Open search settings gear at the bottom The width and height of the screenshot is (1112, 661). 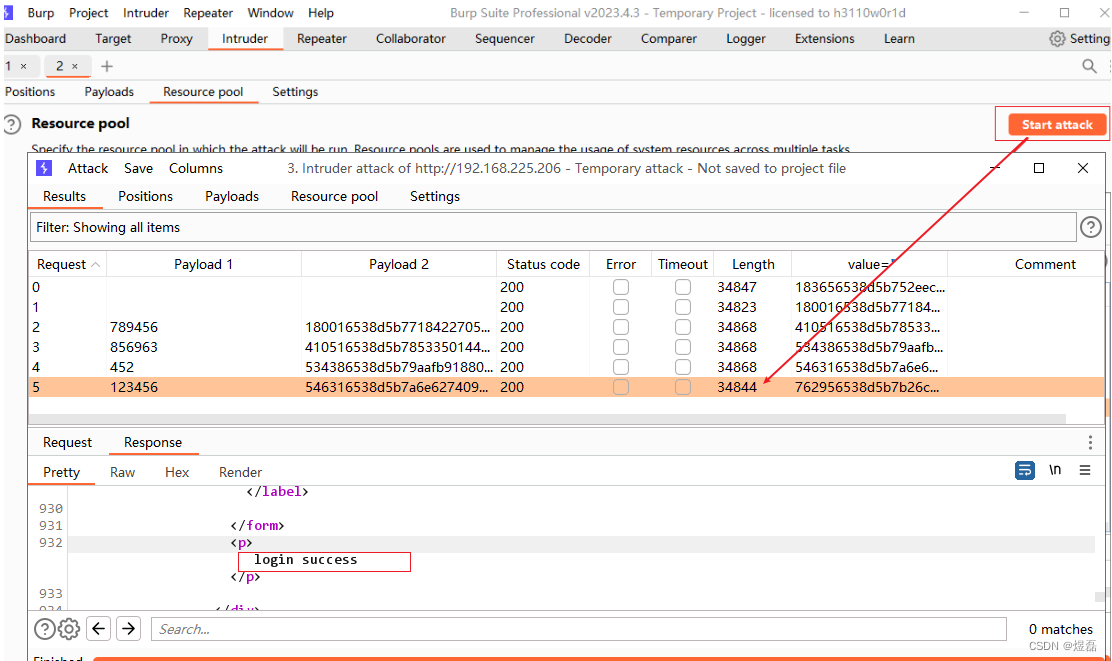coord(69,628)
